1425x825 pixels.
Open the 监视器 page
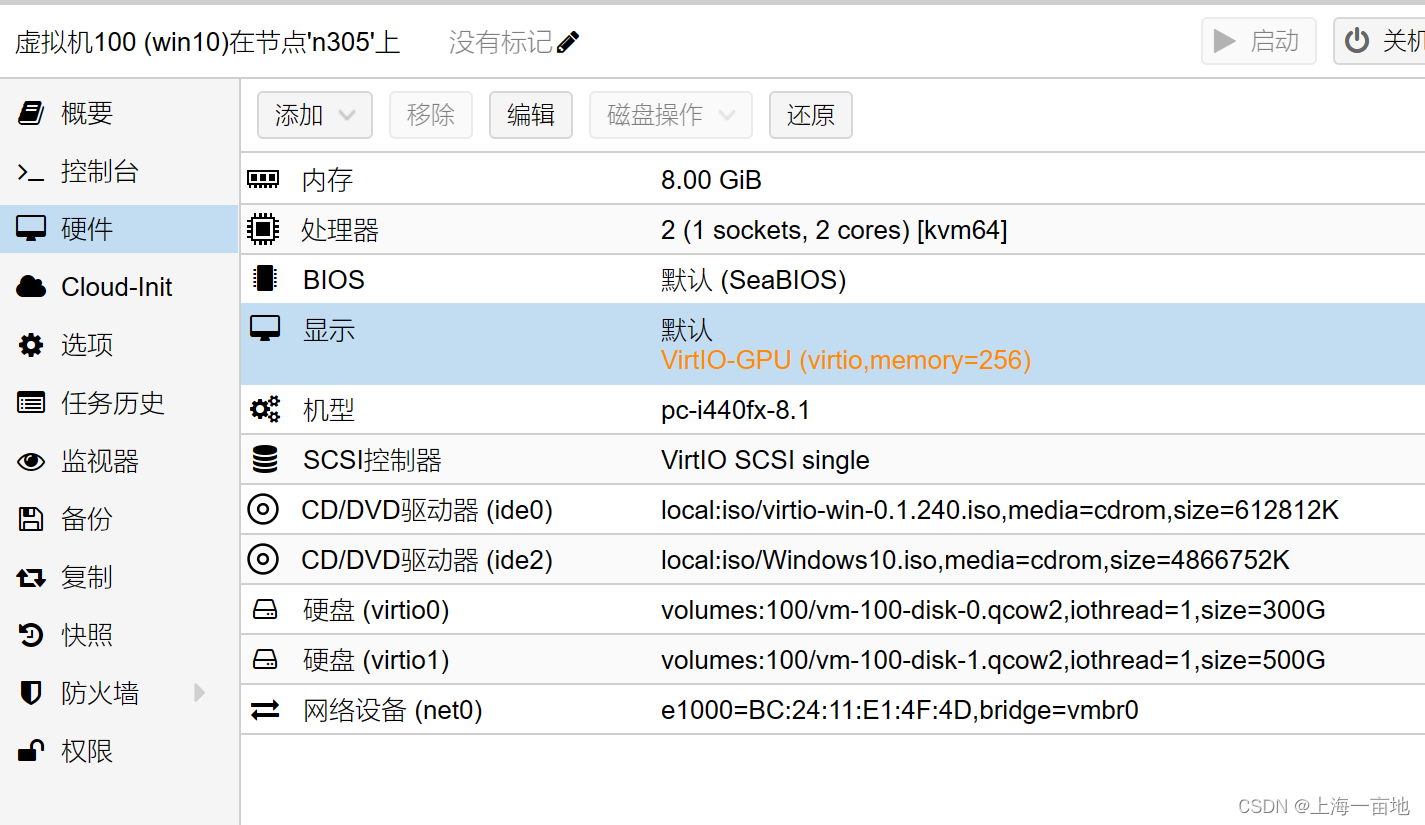point(119,461)
